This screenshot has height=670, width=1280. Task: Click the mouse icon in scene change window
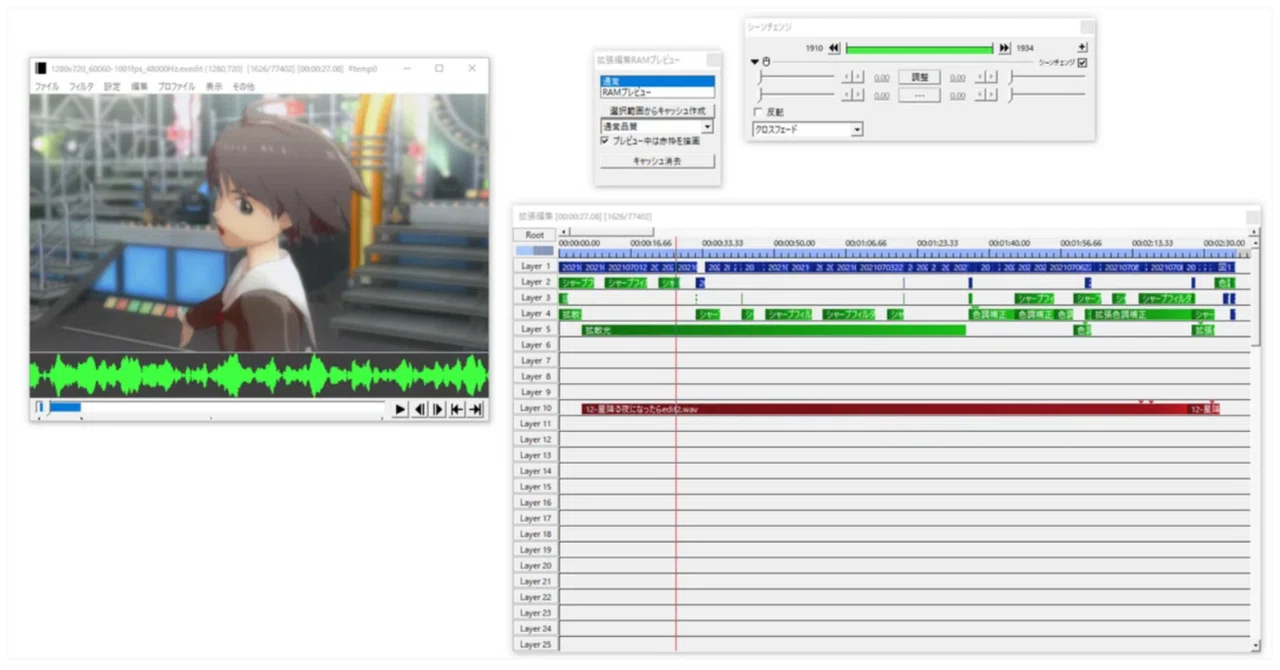(766, 62)
